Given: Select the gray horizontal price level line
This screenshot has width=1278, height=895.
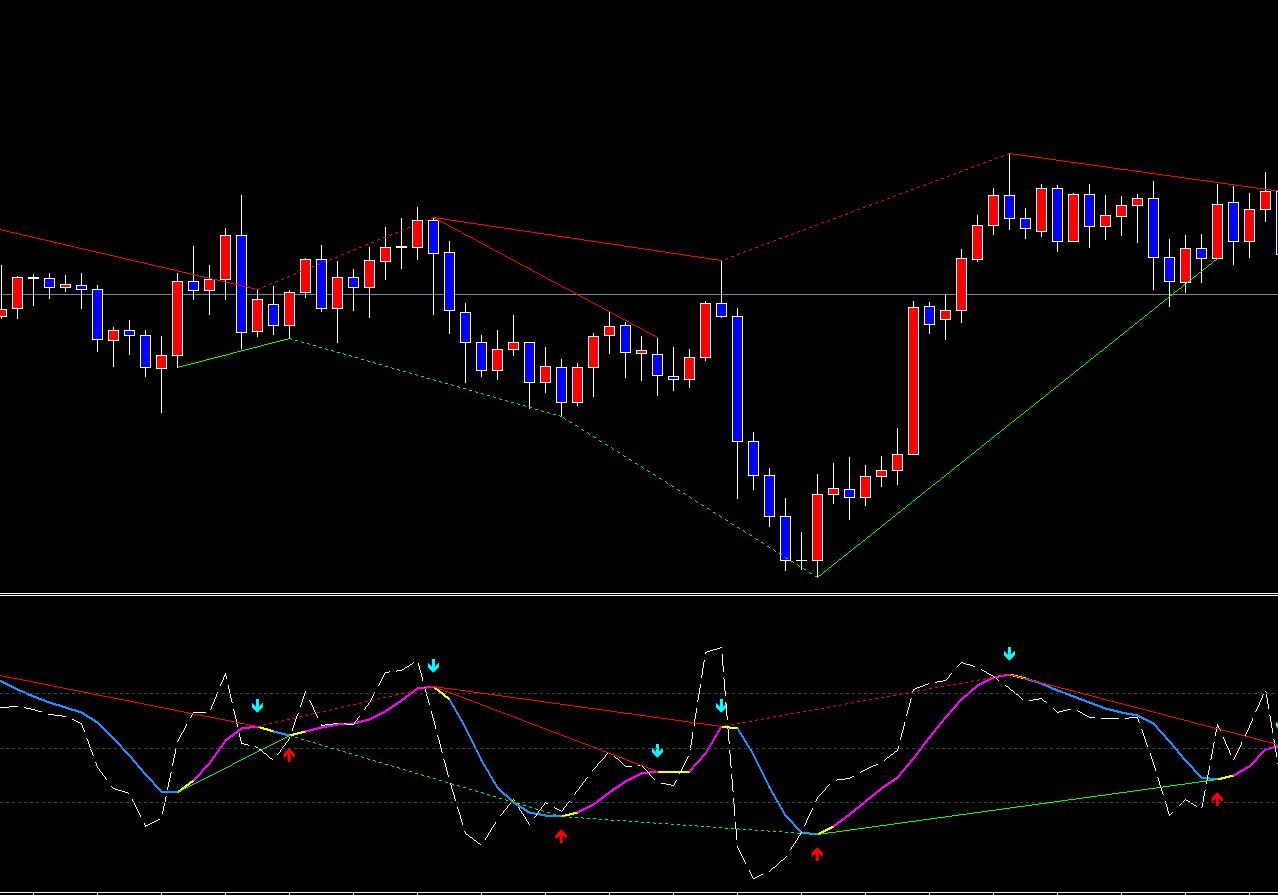Looking at the screenshot, I should [639, 294].
